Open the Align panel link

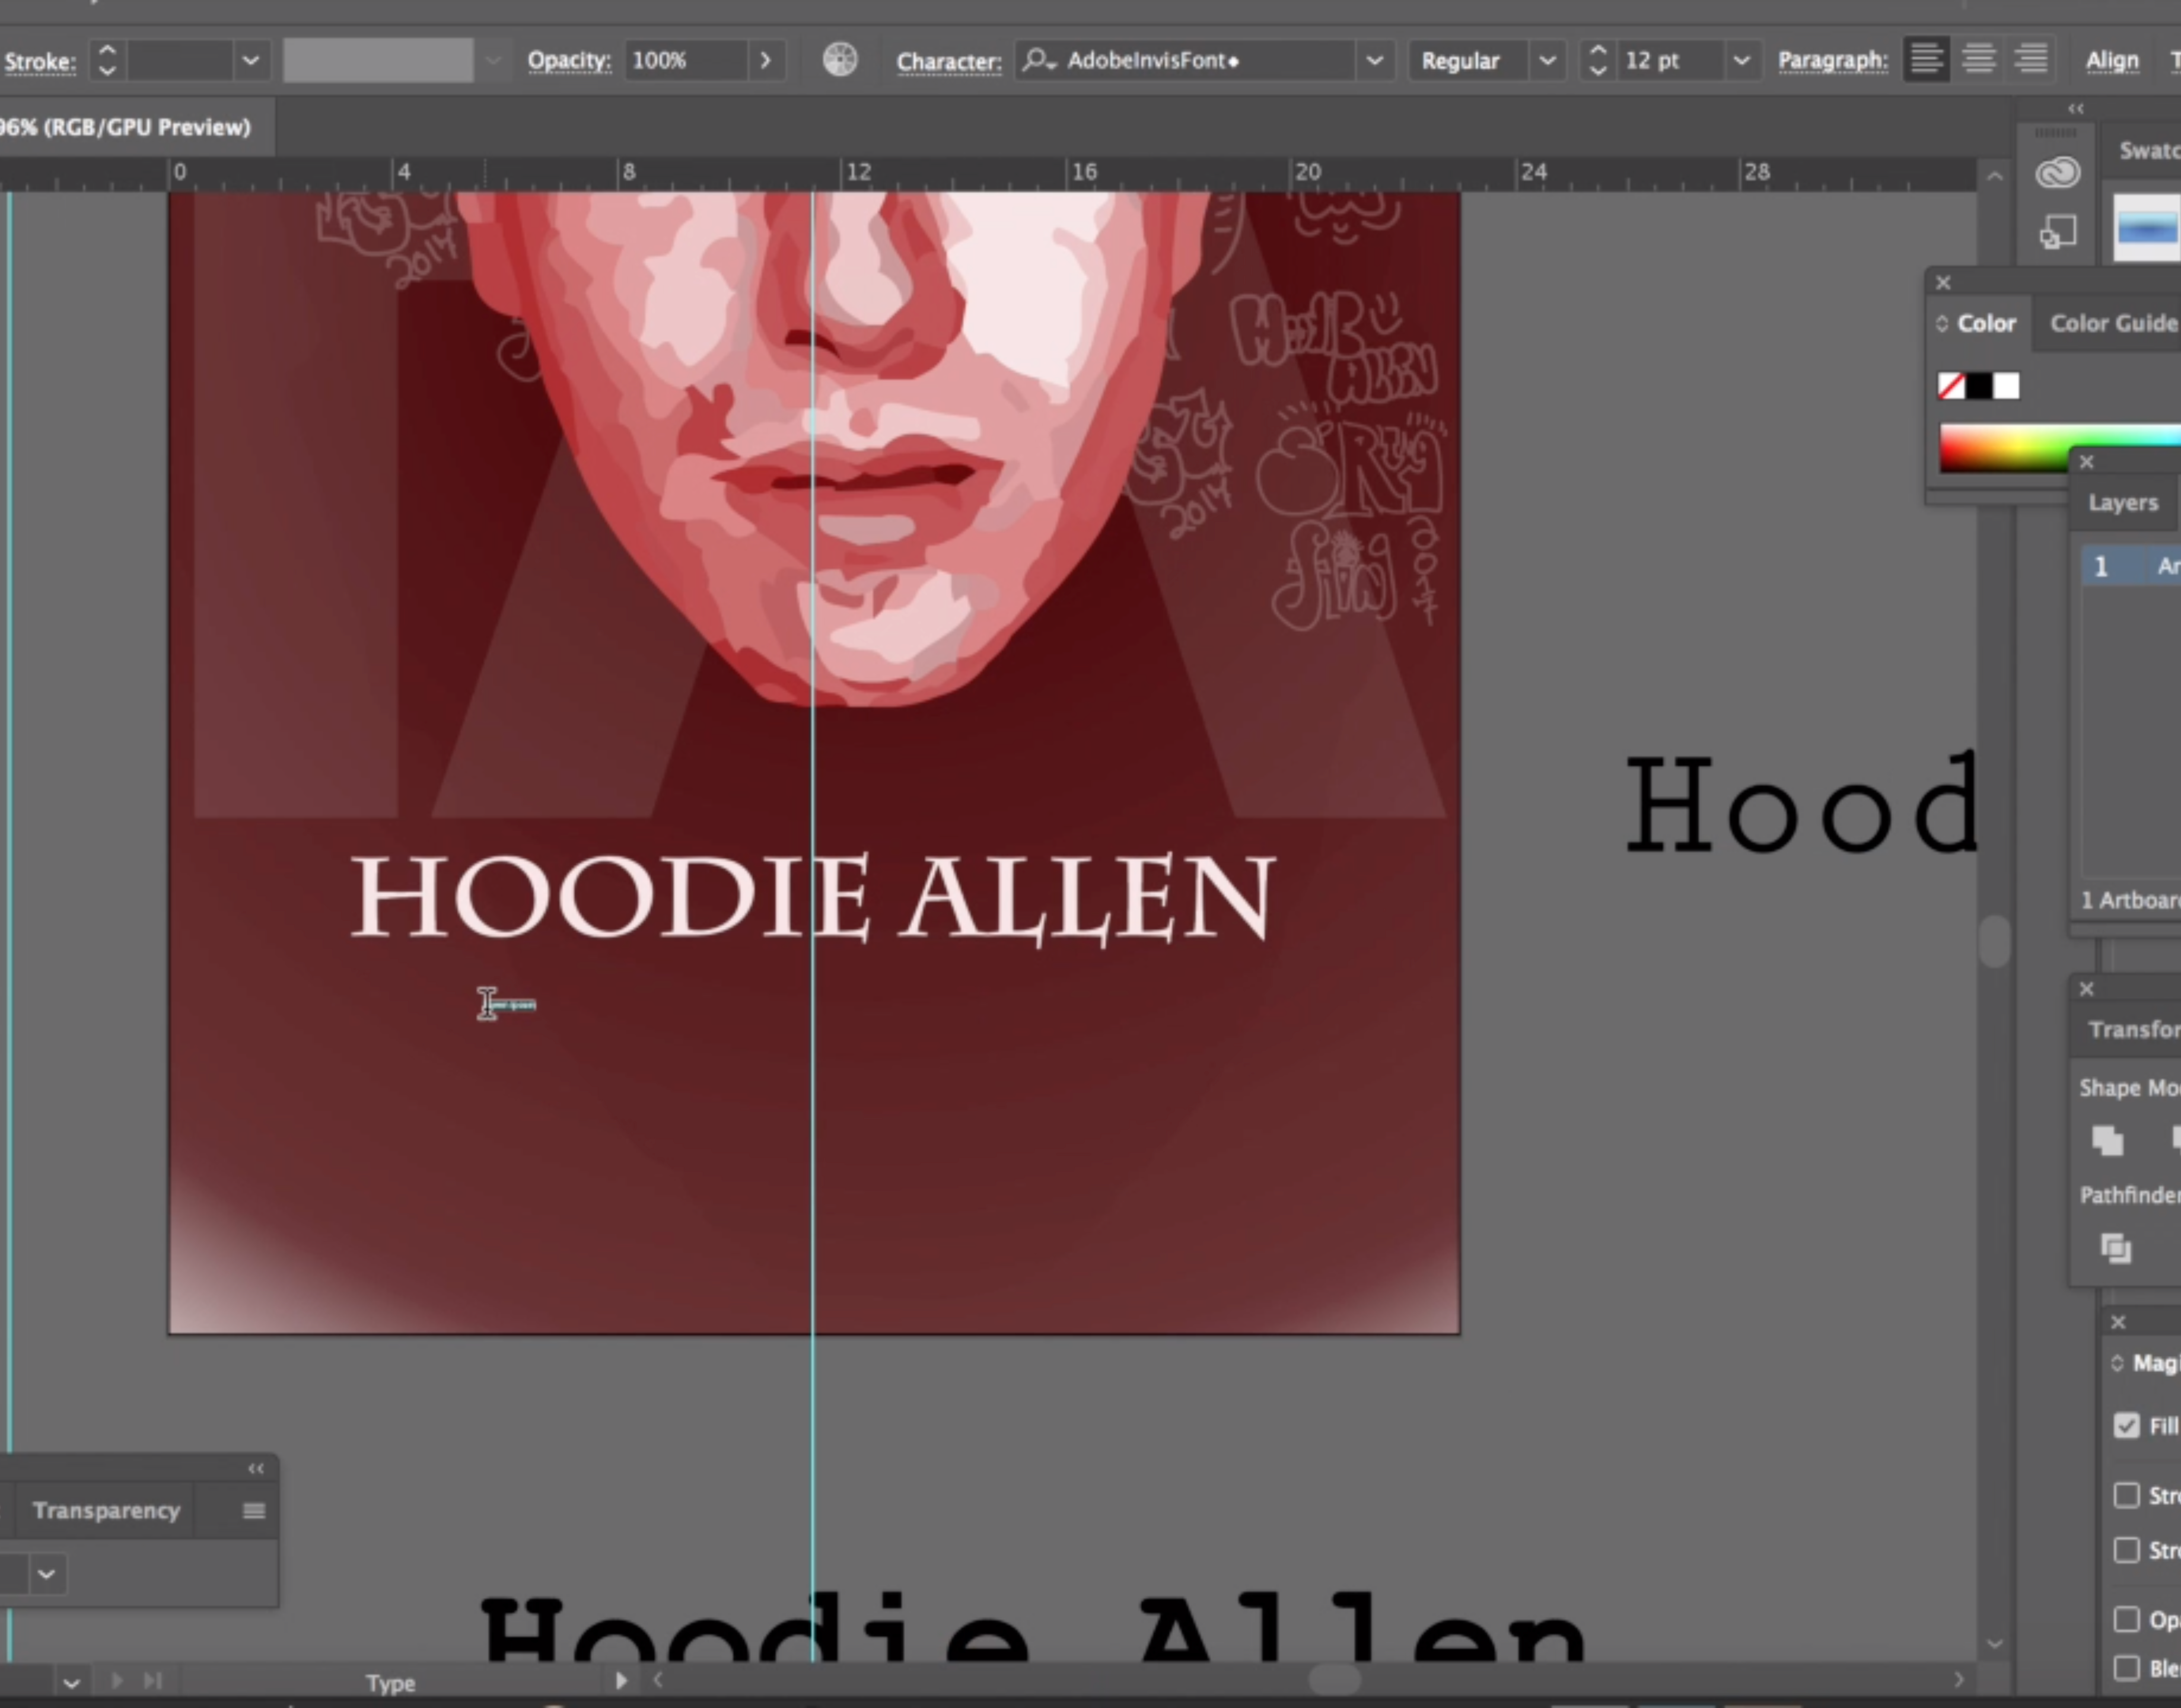2112,61
